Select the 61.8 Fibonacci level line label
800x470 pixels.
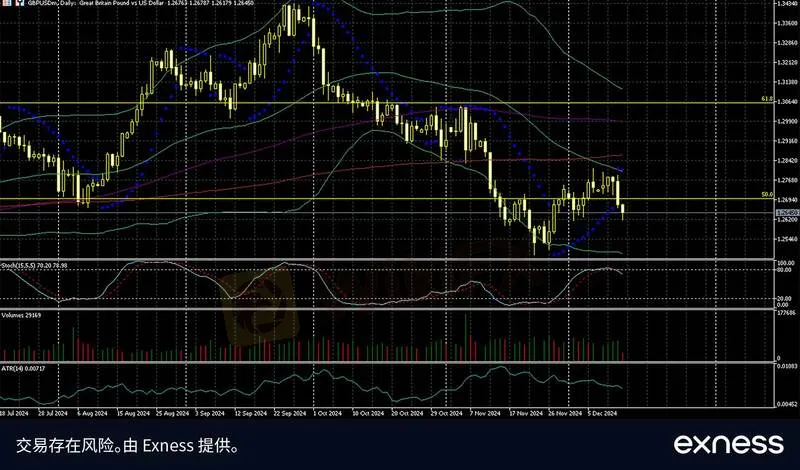pos(765,99)
